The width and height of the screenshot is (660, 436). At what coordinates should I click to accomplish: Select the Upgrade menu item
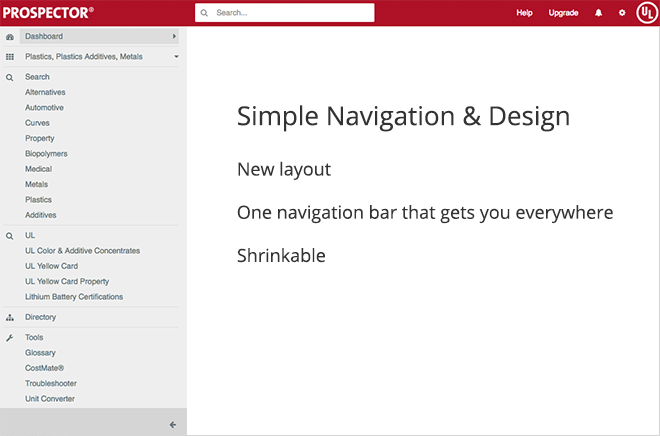coord(563,13)
